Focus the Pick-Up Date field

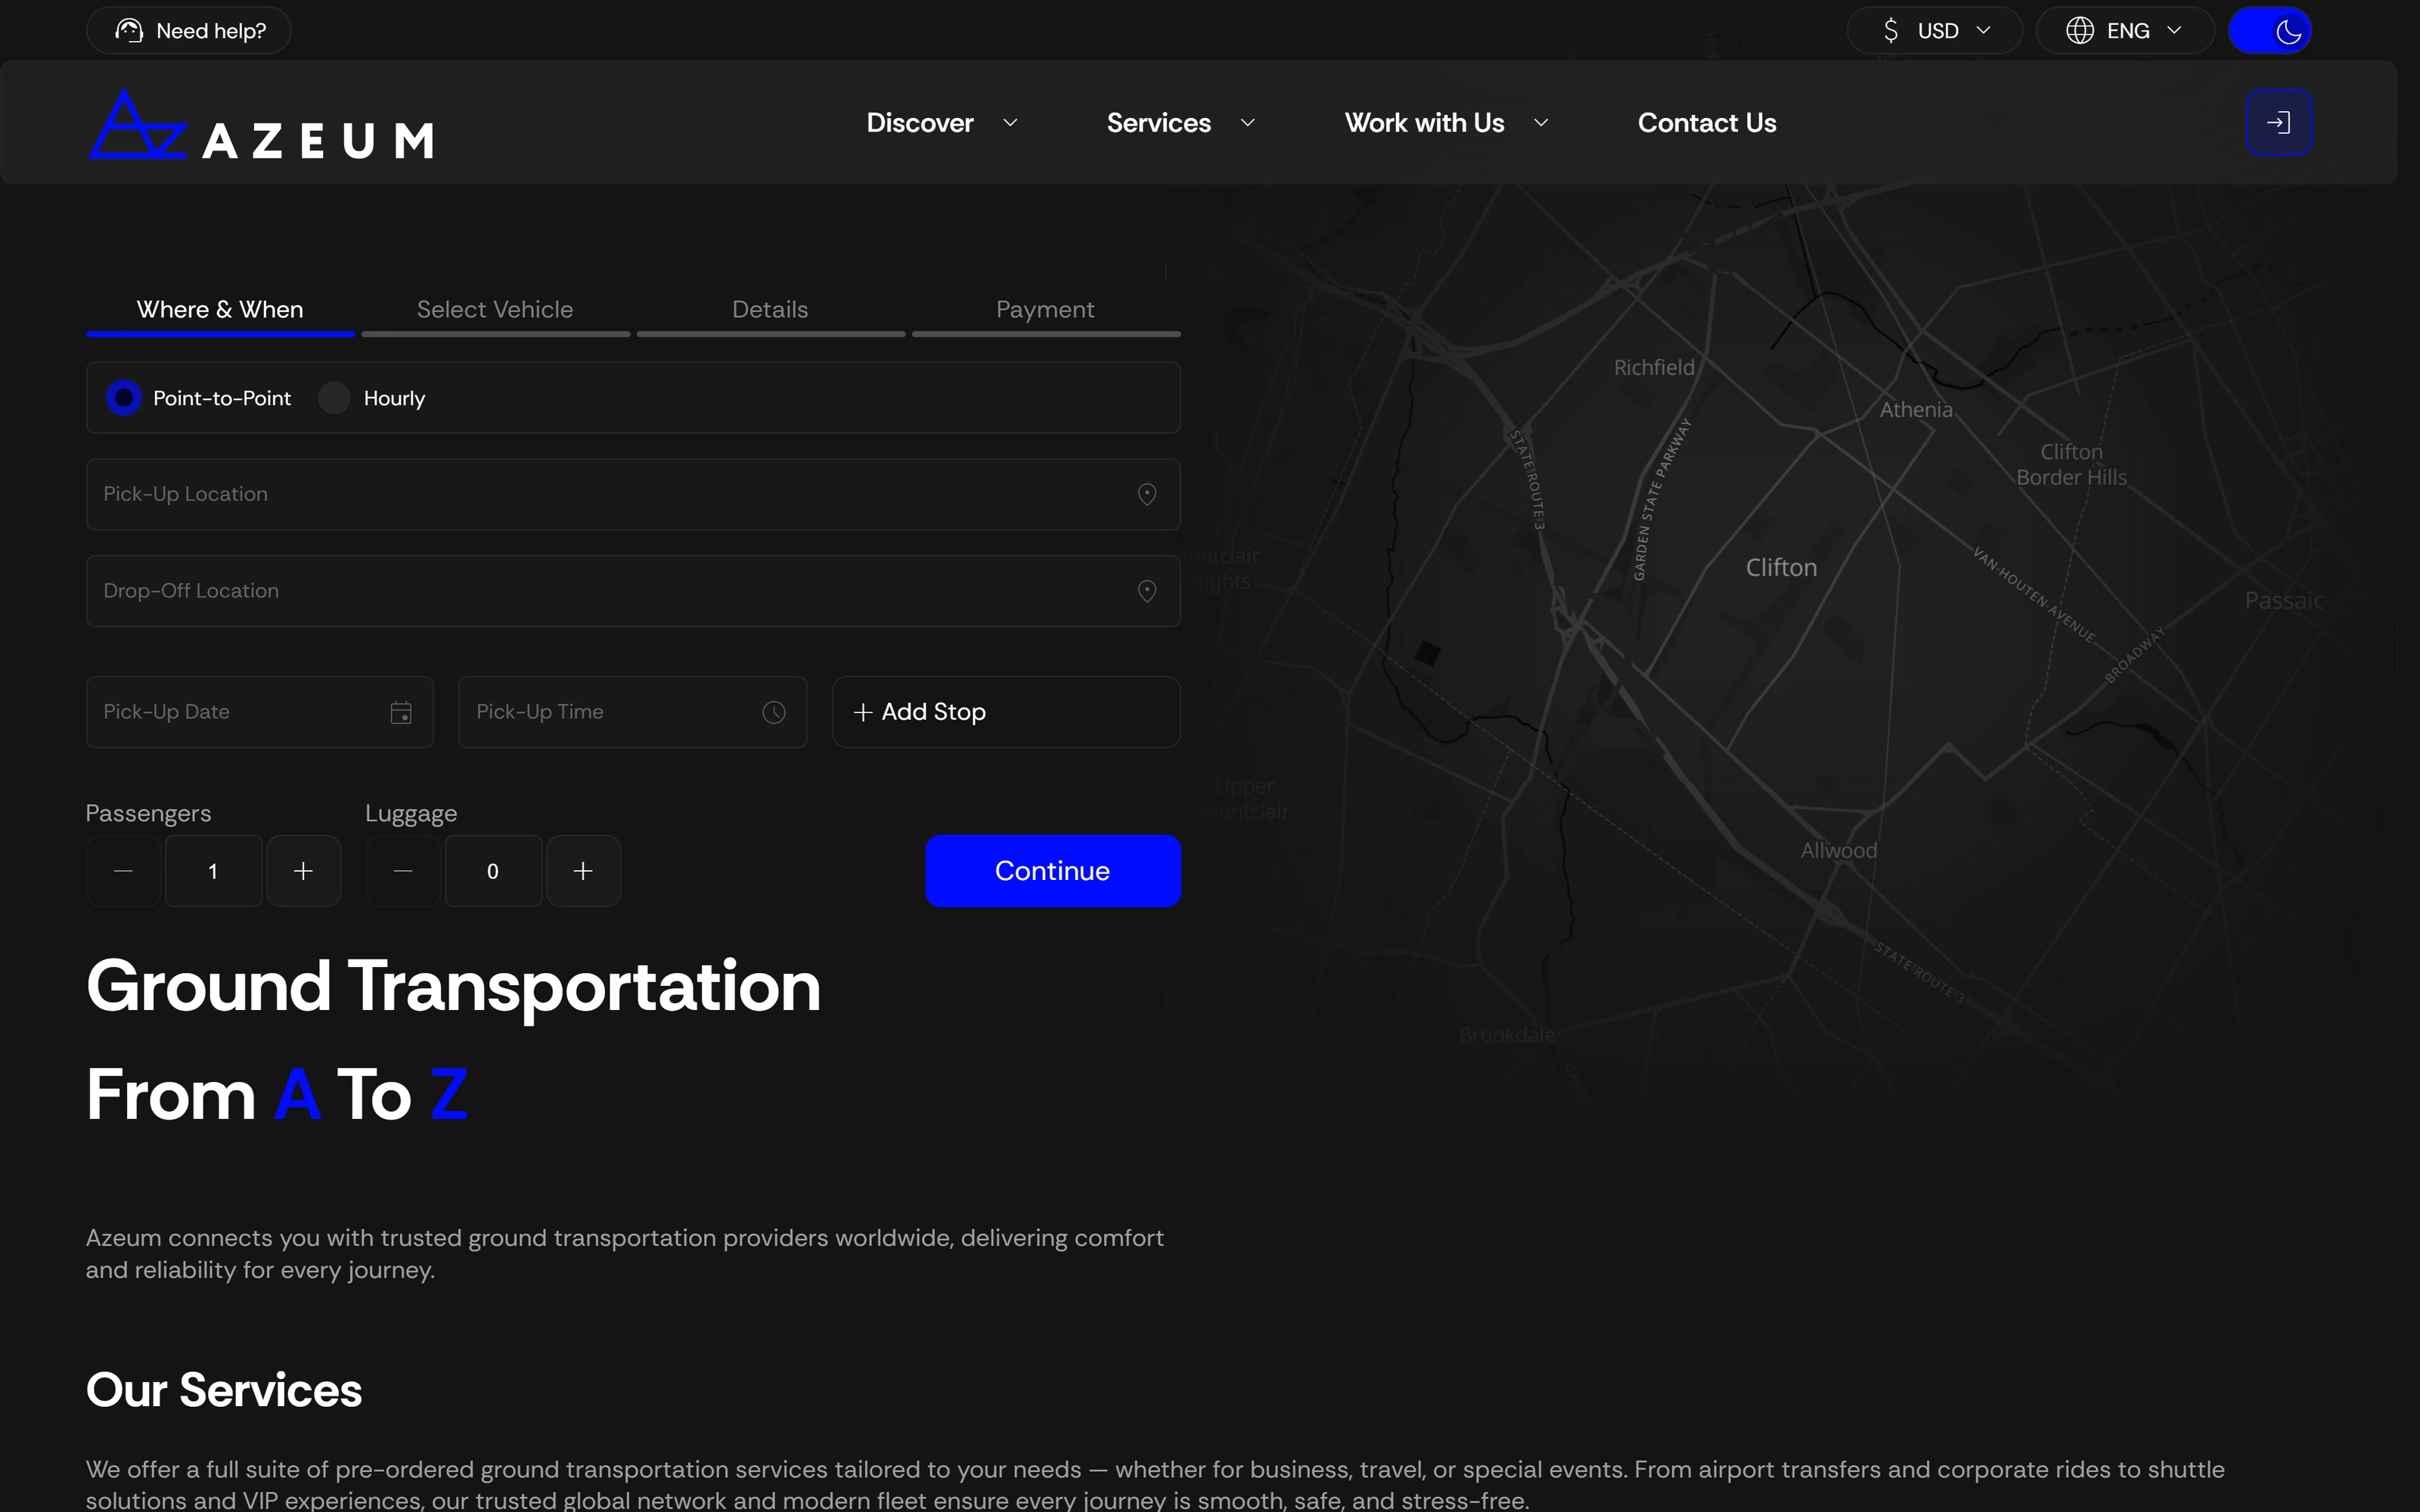[260, 712]
